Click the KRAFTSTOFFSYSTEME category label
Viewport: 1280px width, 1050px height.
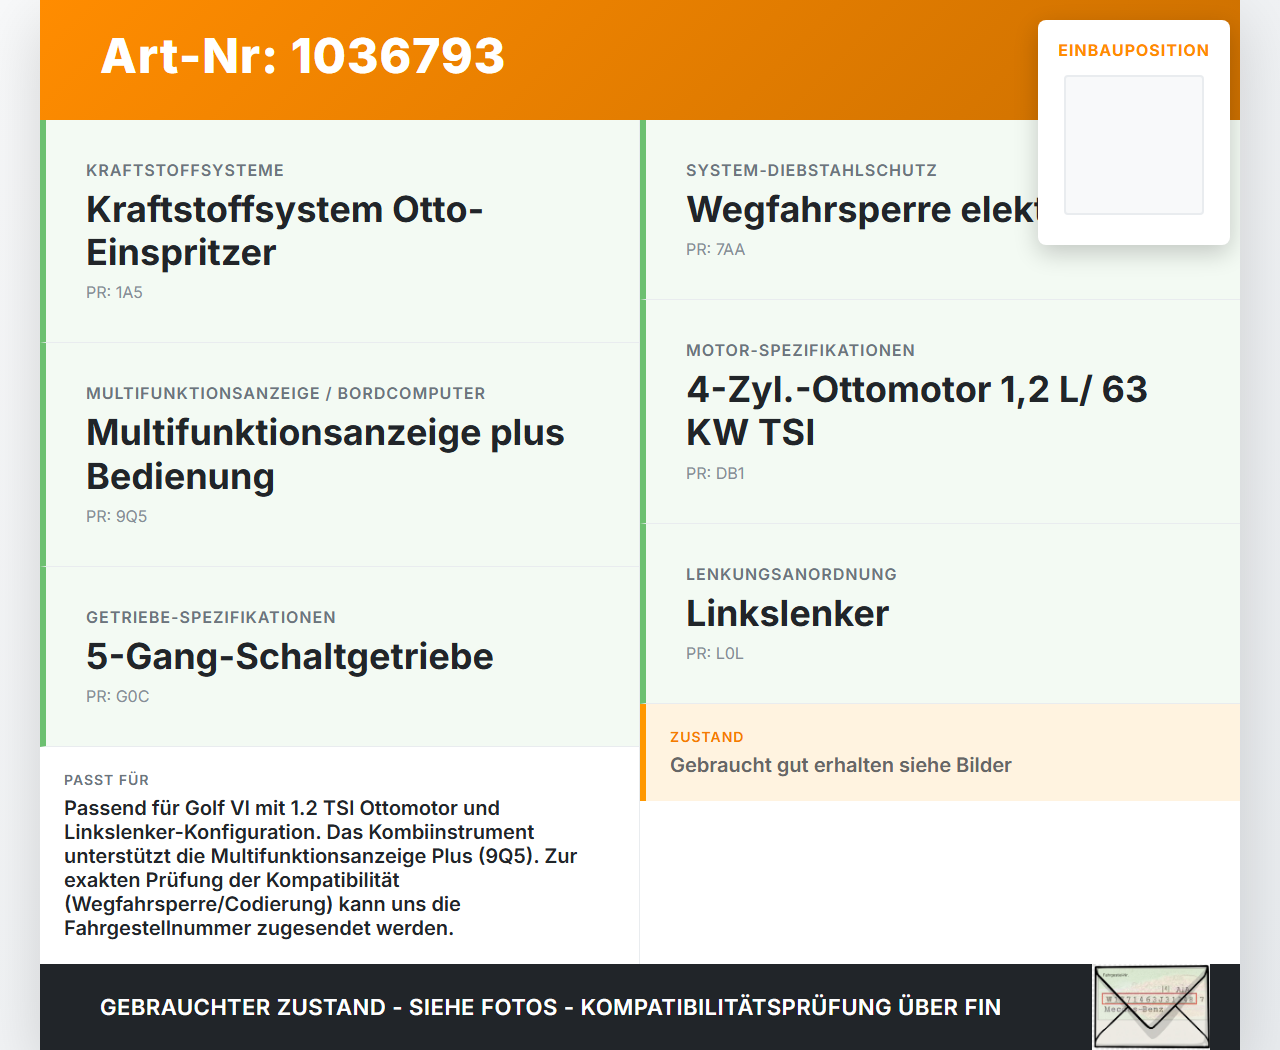tap(185, 170)
